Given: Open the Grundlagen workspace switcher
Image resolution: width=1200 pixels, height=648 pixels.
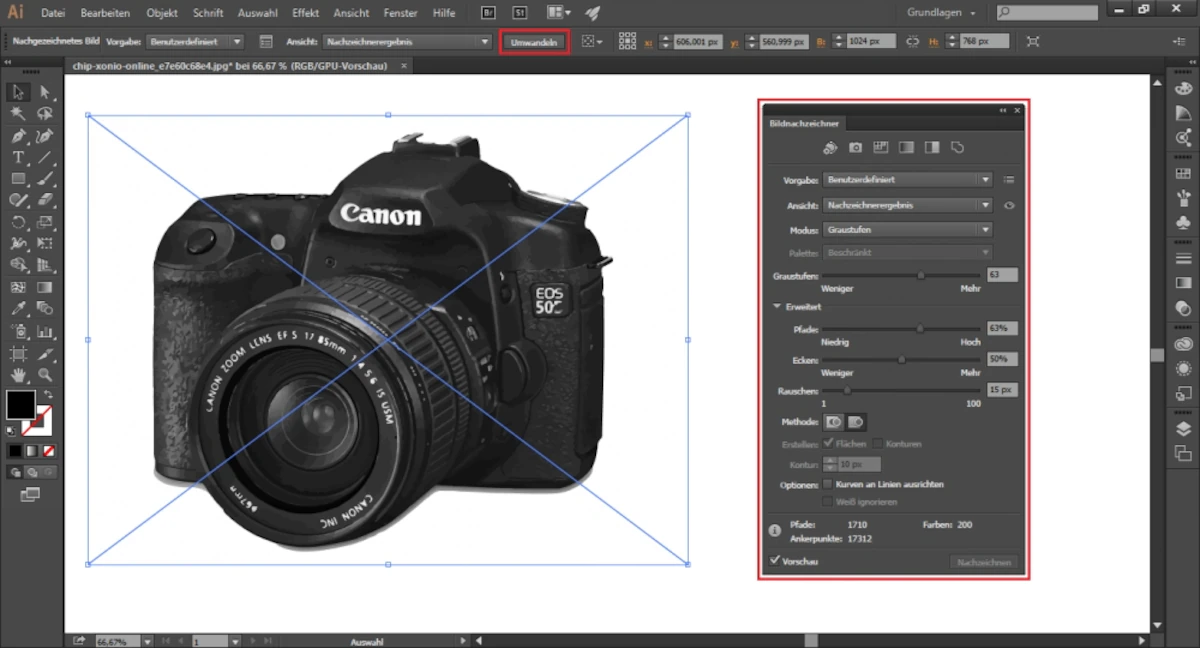Looking at the screenshot, I should point(941,13).
